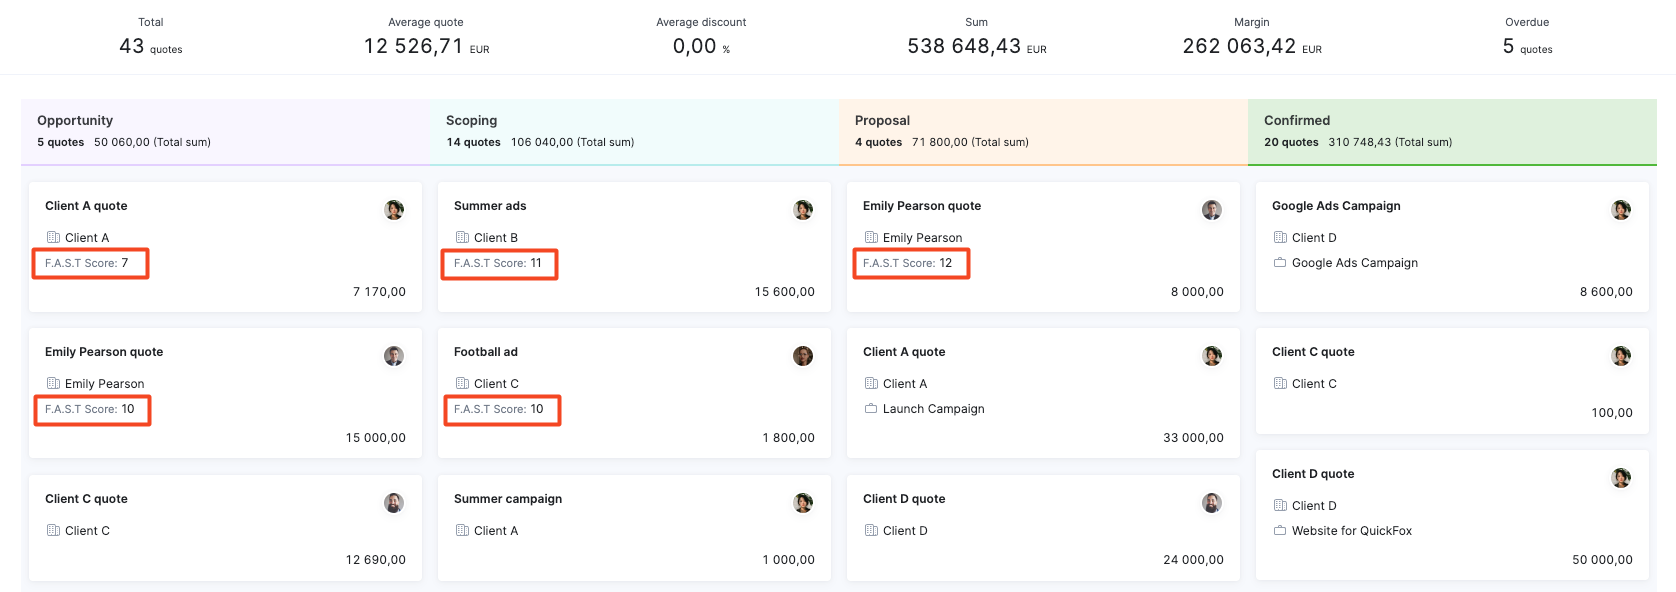Select the Proposal column header

click(x=1043, y=132)
